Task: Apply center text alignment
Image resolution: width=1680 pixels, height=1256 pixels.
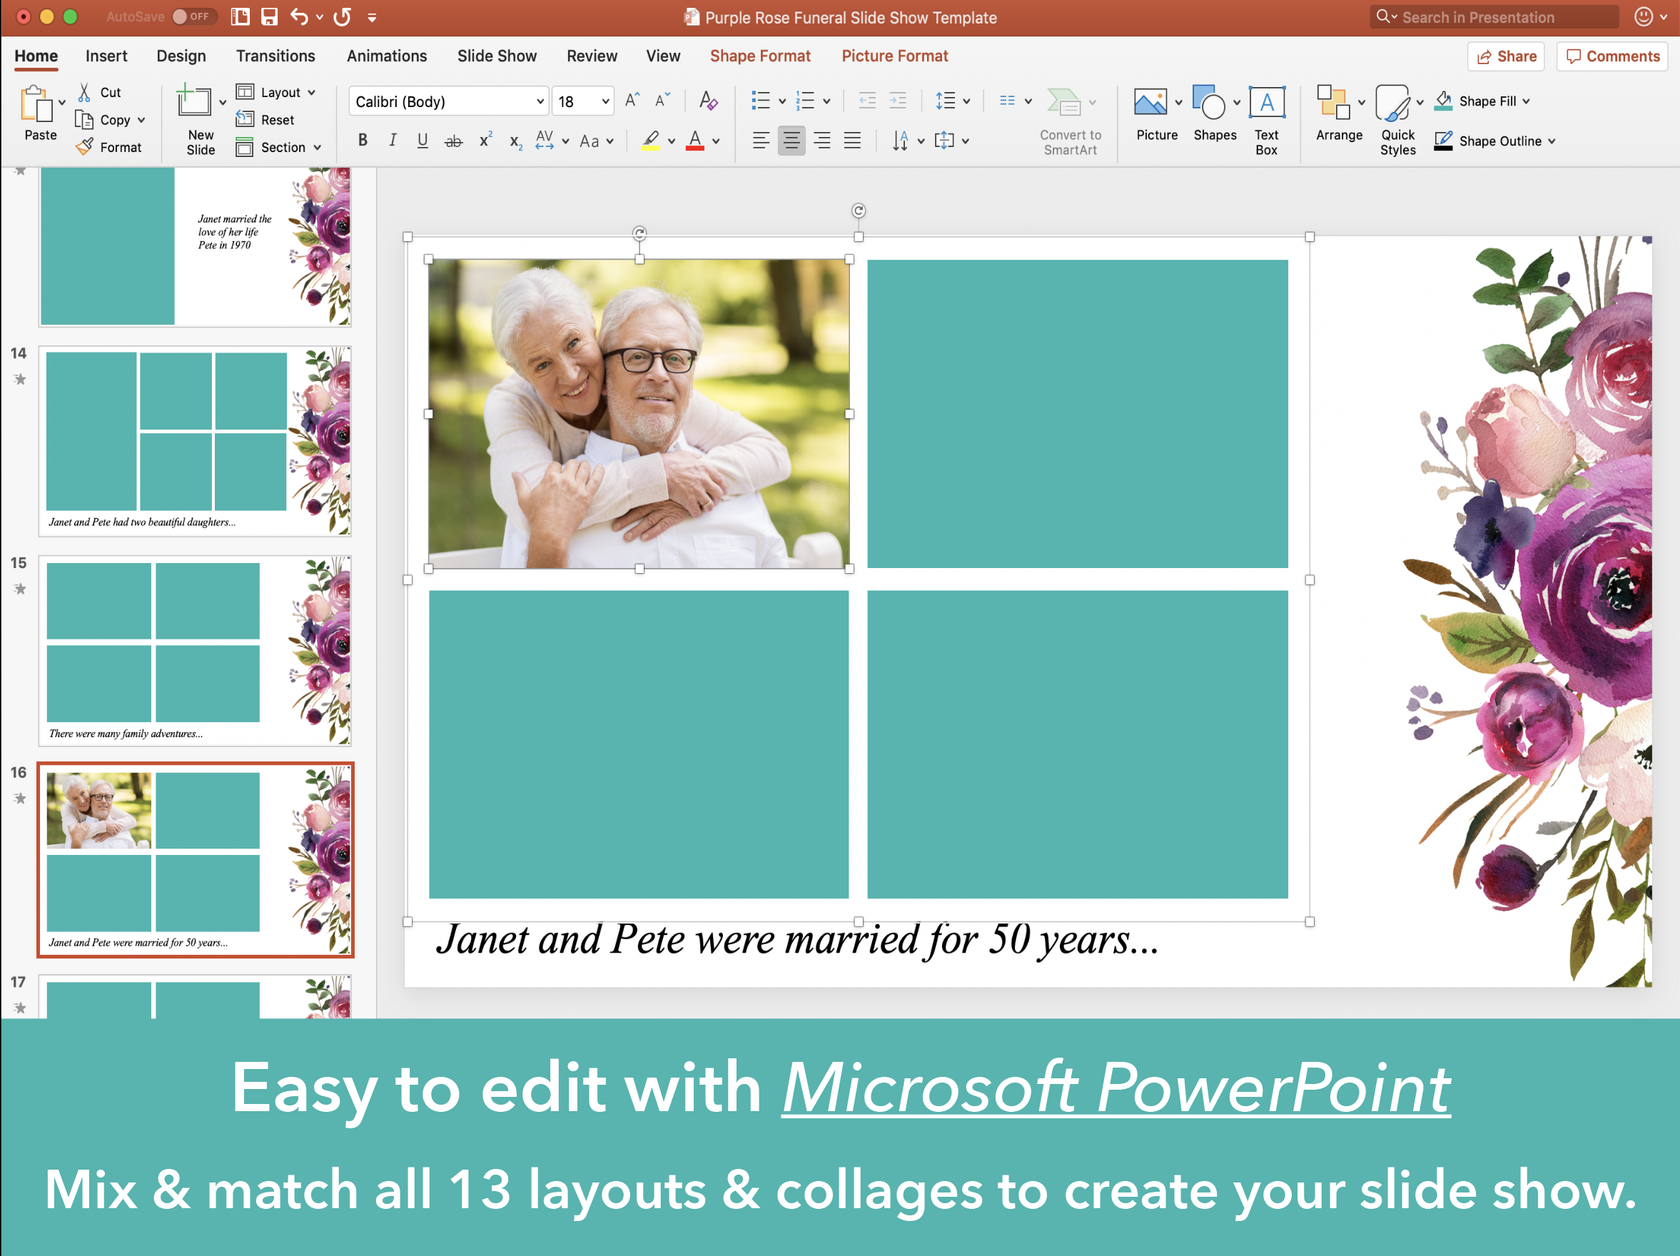Action: coord(791,140)
